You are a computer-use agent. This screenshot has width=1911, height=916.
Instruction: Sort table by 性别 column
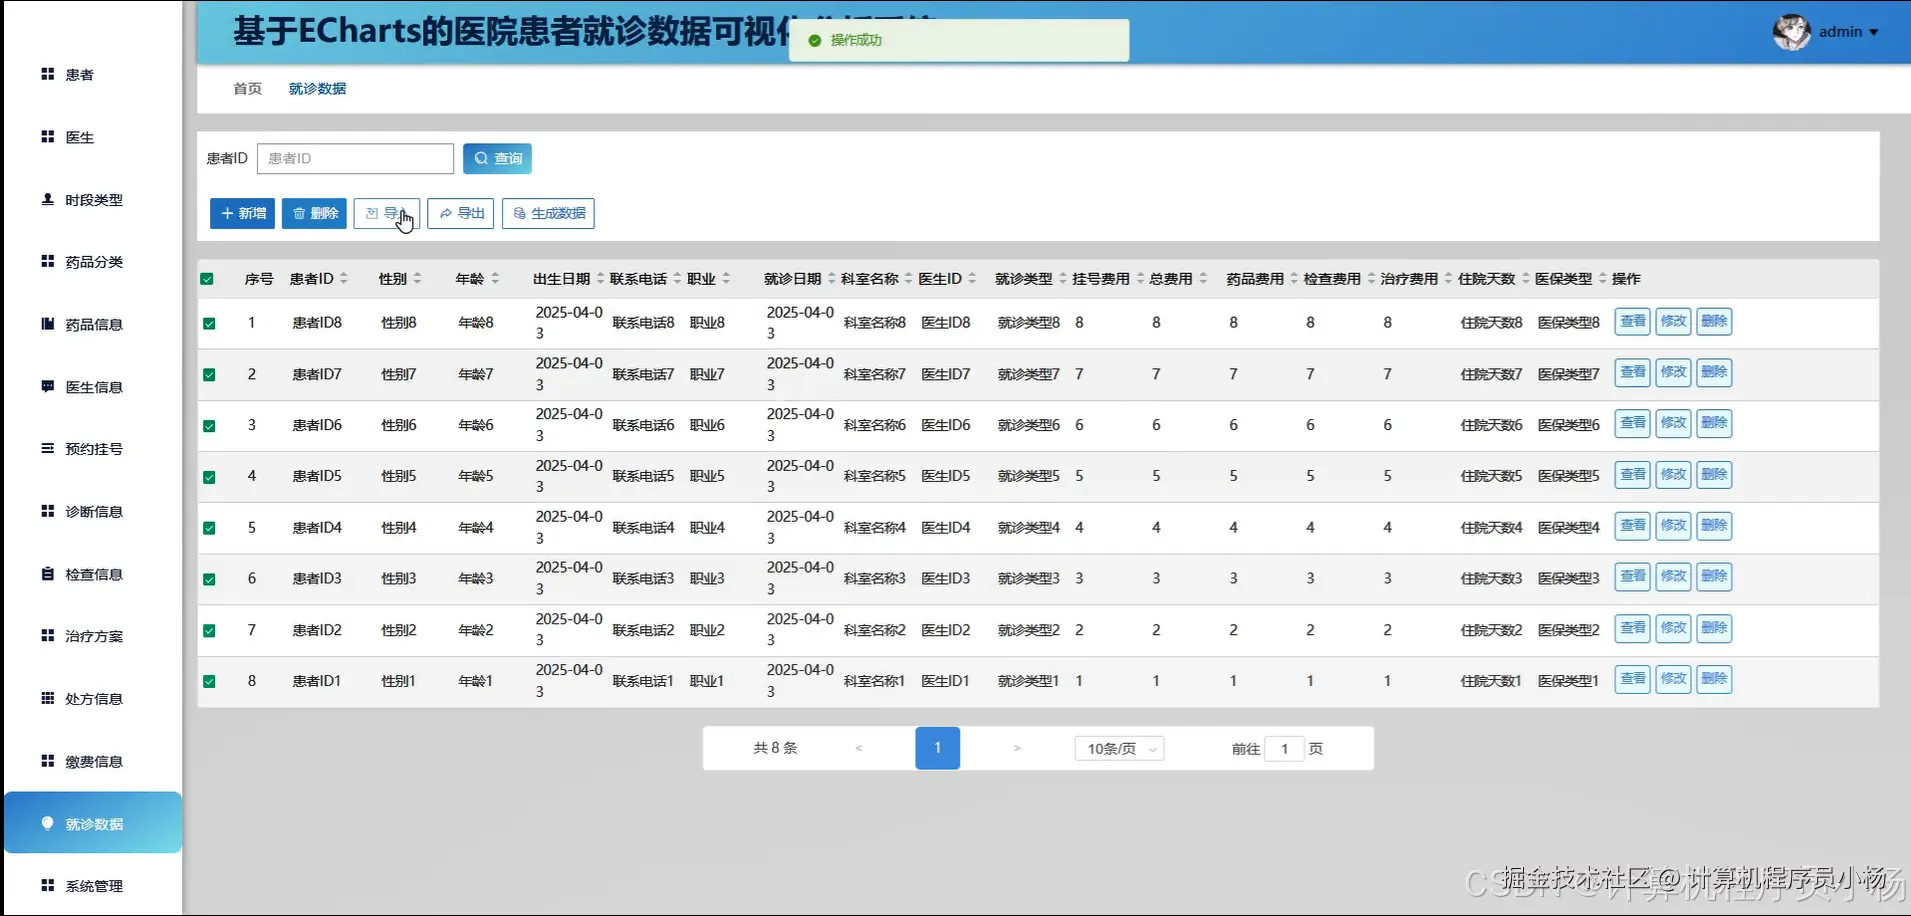click(x=417, y=279)
